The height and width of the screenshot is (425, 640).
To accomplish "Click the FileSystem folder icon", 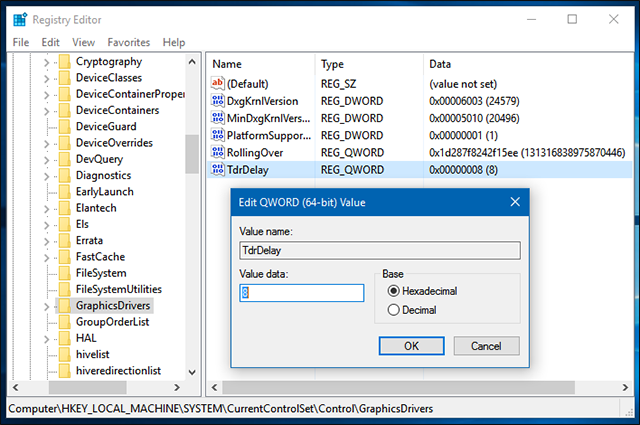I will pyautogui.click(x=65, y=273).
